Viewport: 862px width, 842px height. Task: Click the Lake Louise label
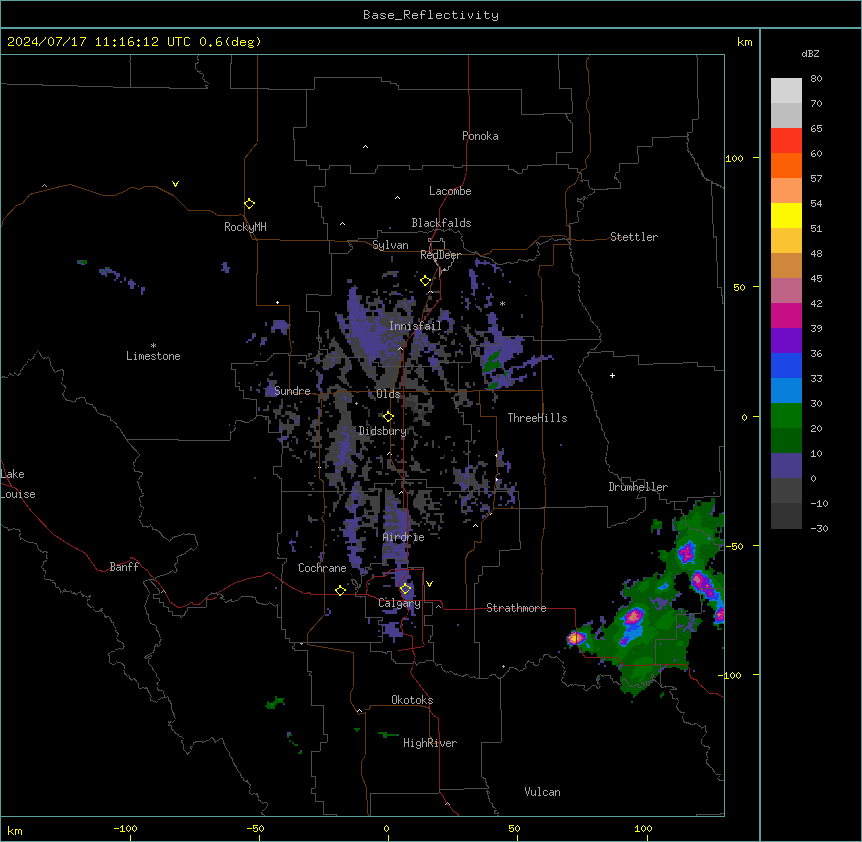[x=18, y=484]
